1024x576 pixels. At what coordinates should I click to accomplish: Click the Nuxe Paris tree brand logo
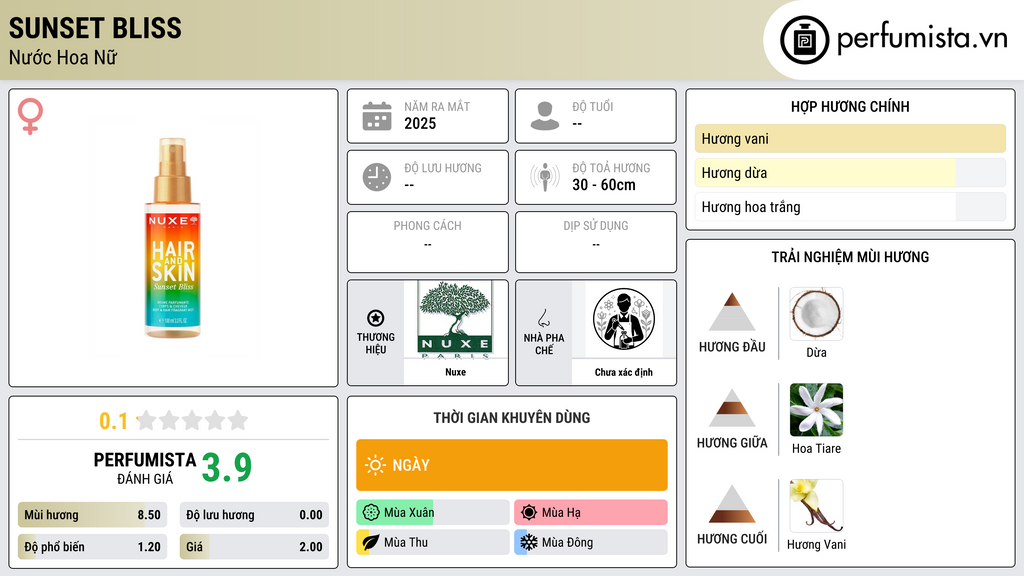[455, 320]
